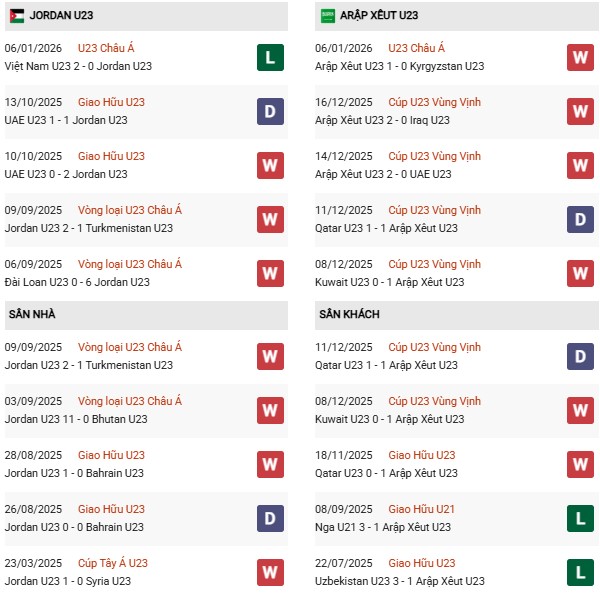The width and height of the screenshot is (600, 595).
Task: Click the Jordan U23 1 - 0 Syria U23 result
Action: tap(66, 581)
